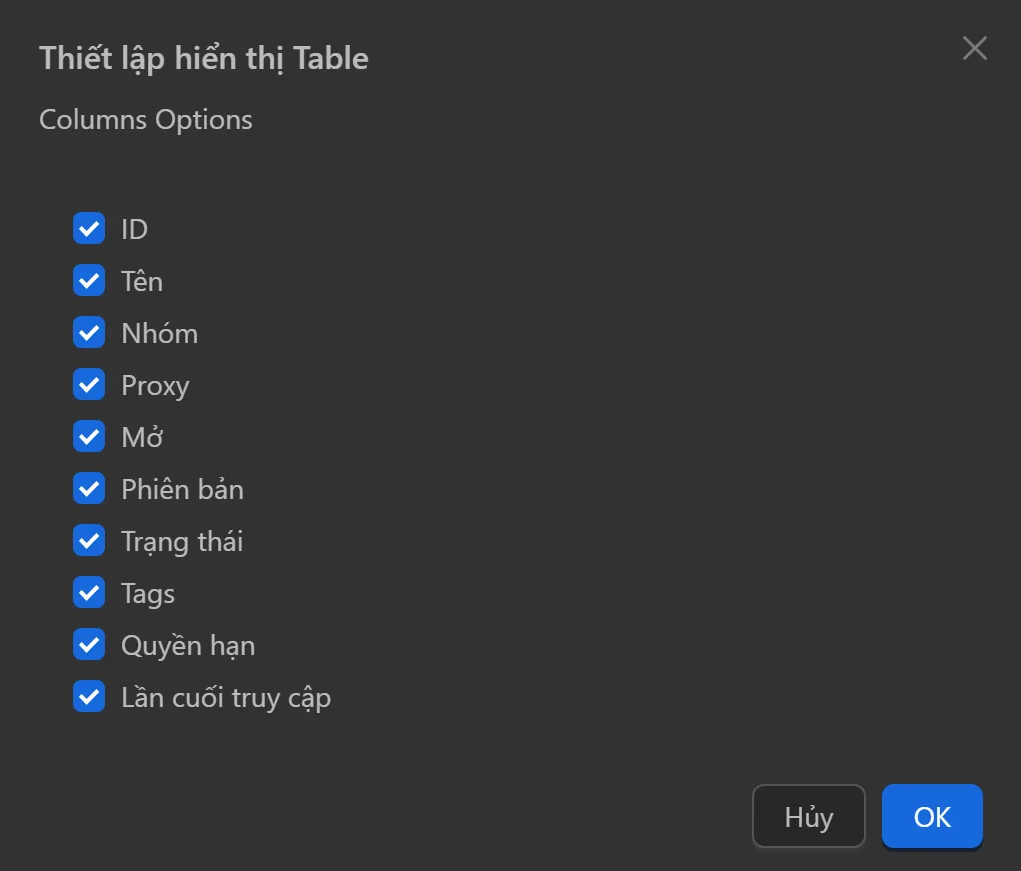1021x871 pixels.
Task: Toggle the Trạng thái column checkbox
Action: 89,540
